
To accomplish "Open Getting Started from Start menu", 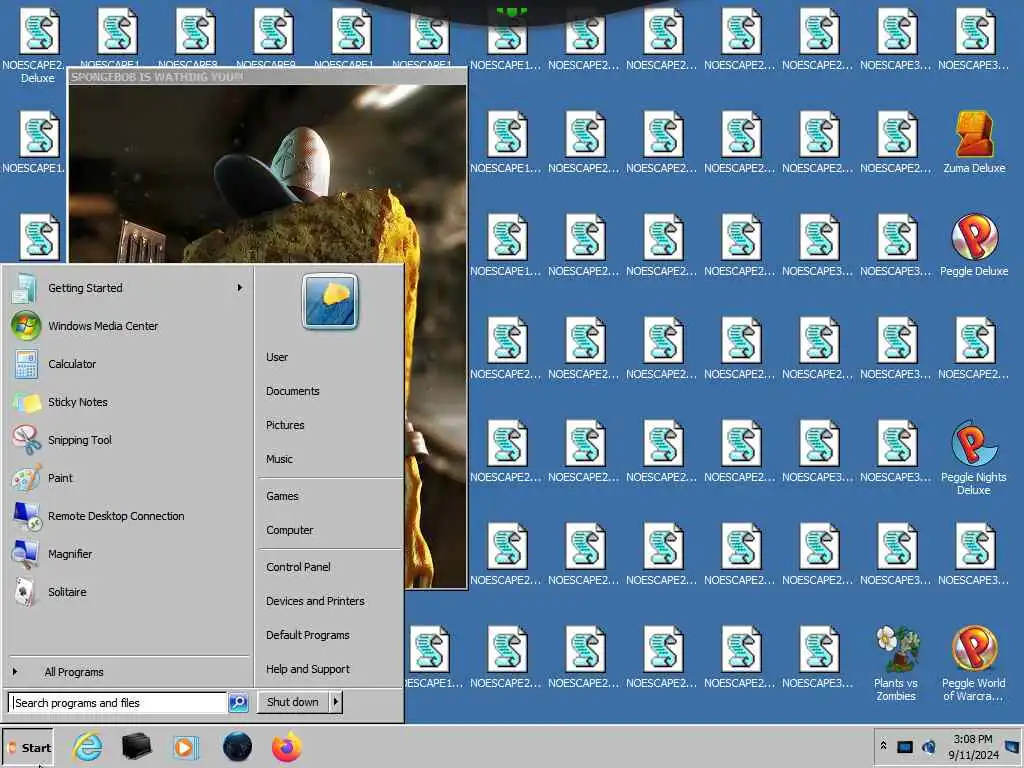I will (128, 288).
